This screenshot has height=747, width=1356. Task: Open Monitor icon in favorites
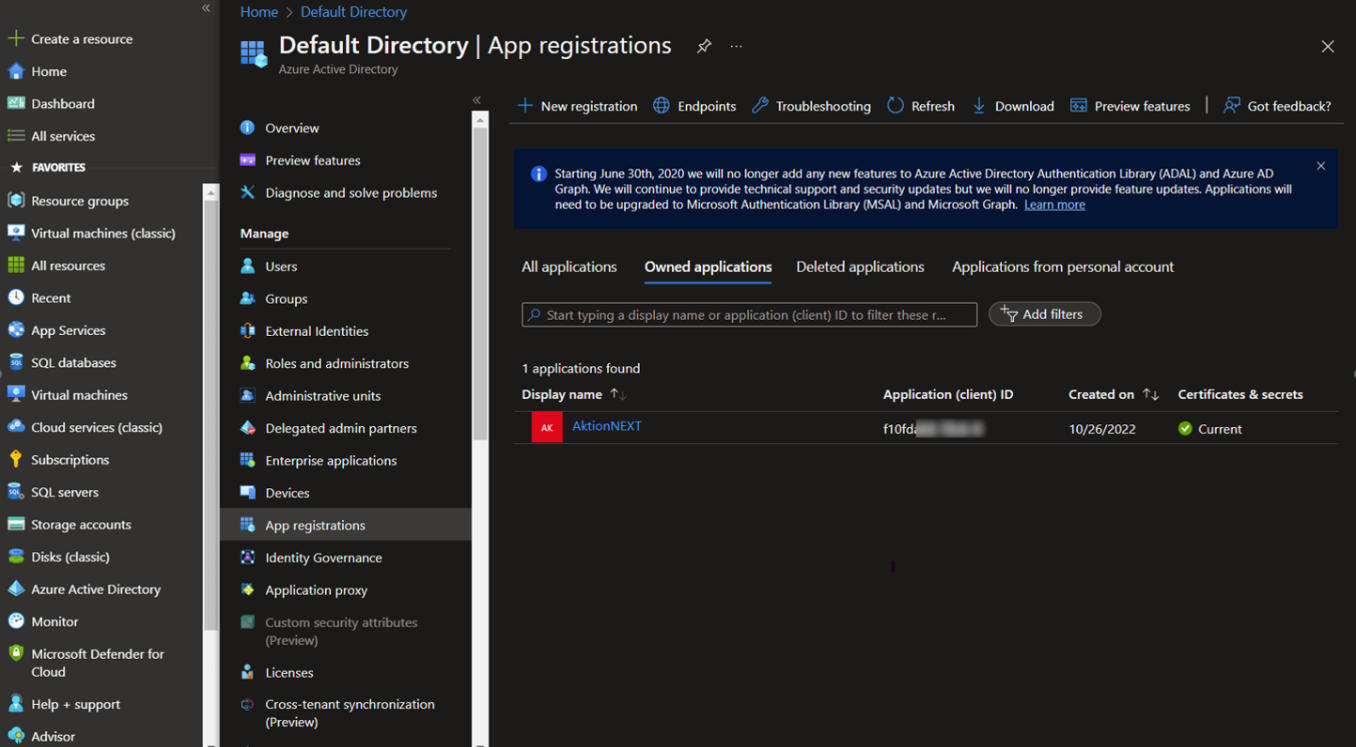point(16,621)
